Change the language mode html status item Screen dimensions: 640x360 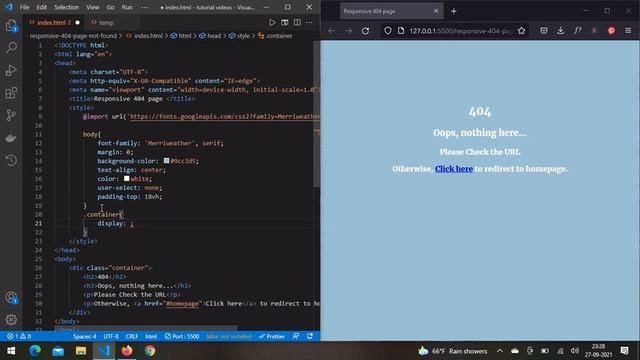151,336
